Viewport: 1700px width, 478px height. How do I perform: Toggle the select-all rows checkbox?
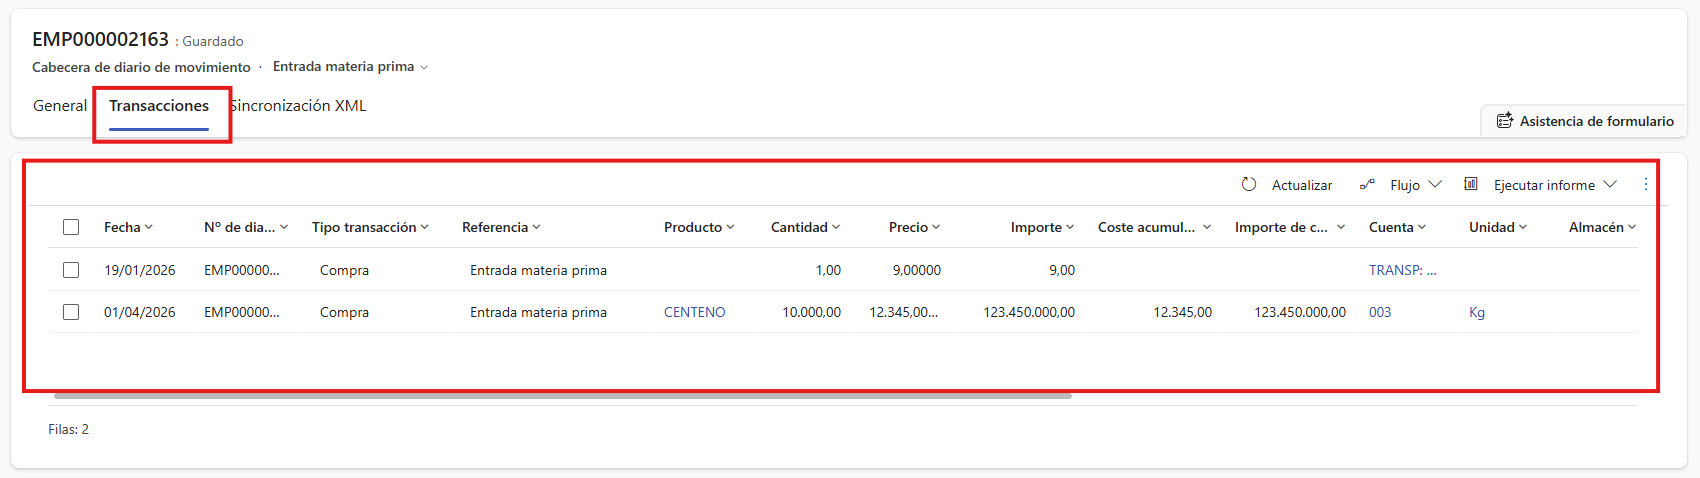click(71, 227)
